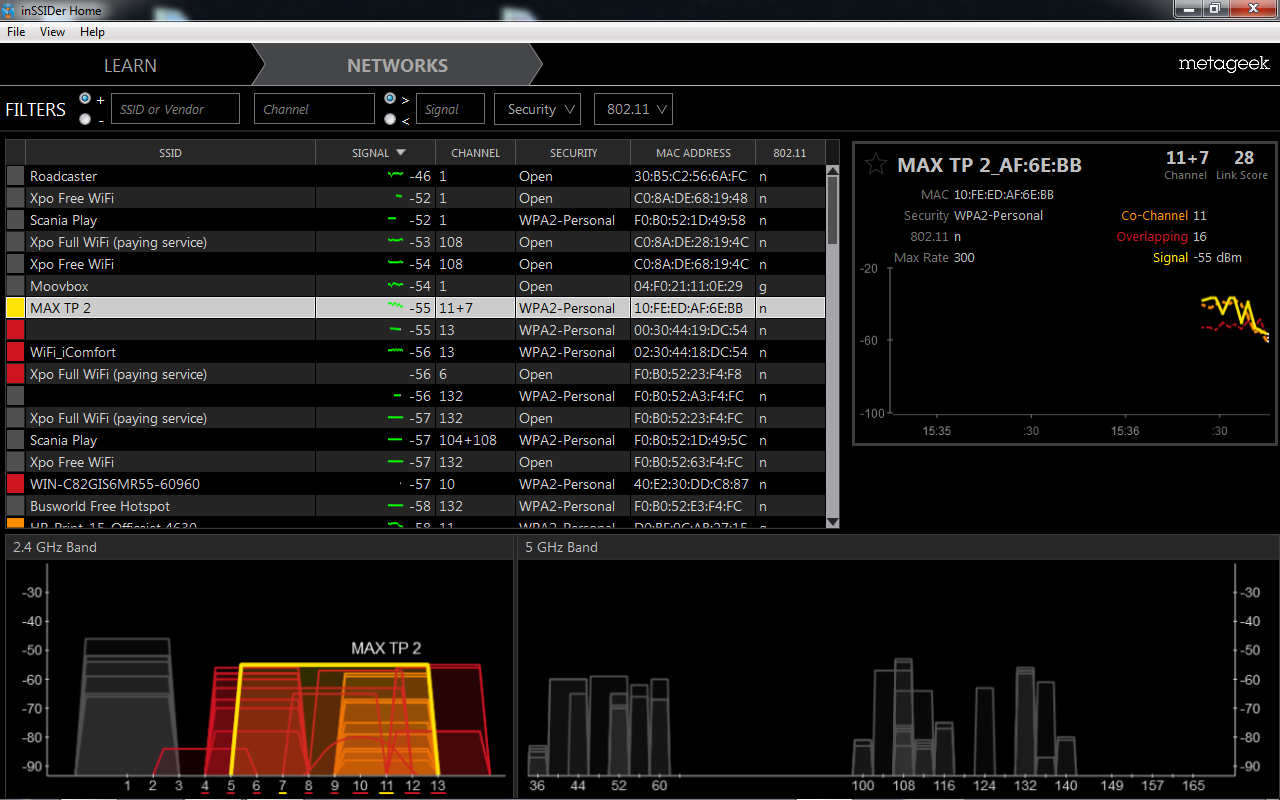
Task: Click MAC address F0:B0:52:1D:49:5C
Action: (x=691, y=440)
